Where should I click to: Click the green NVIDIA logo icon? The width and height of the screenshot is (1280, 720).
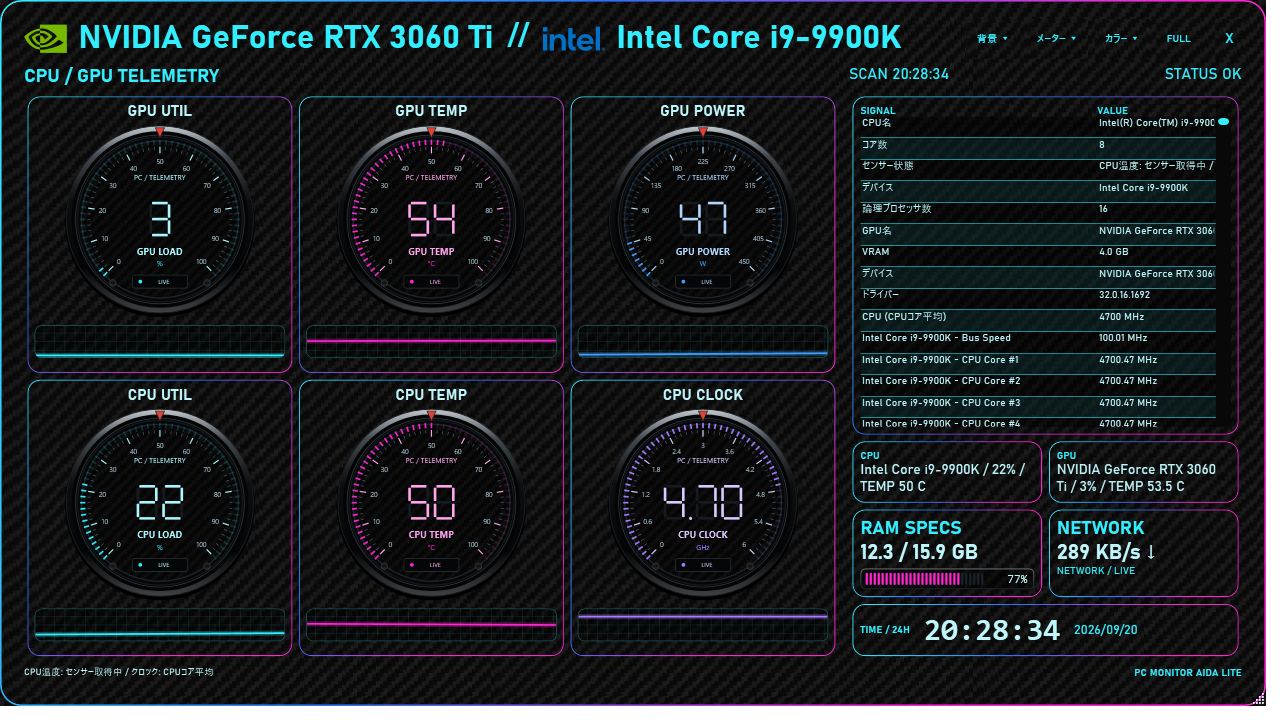pos(46,38)
